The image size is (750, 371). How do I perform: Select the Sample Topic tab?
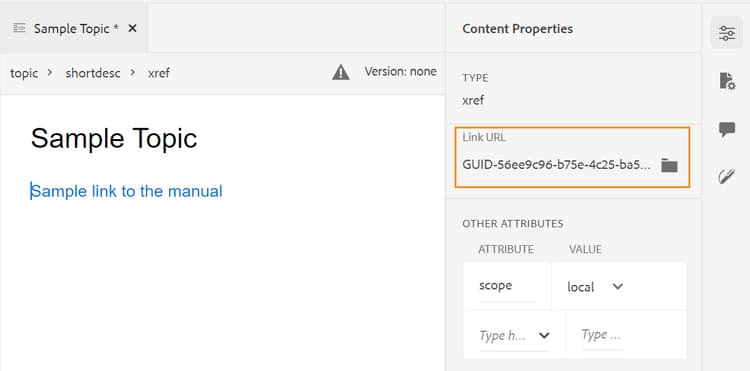tap(74, 29)
